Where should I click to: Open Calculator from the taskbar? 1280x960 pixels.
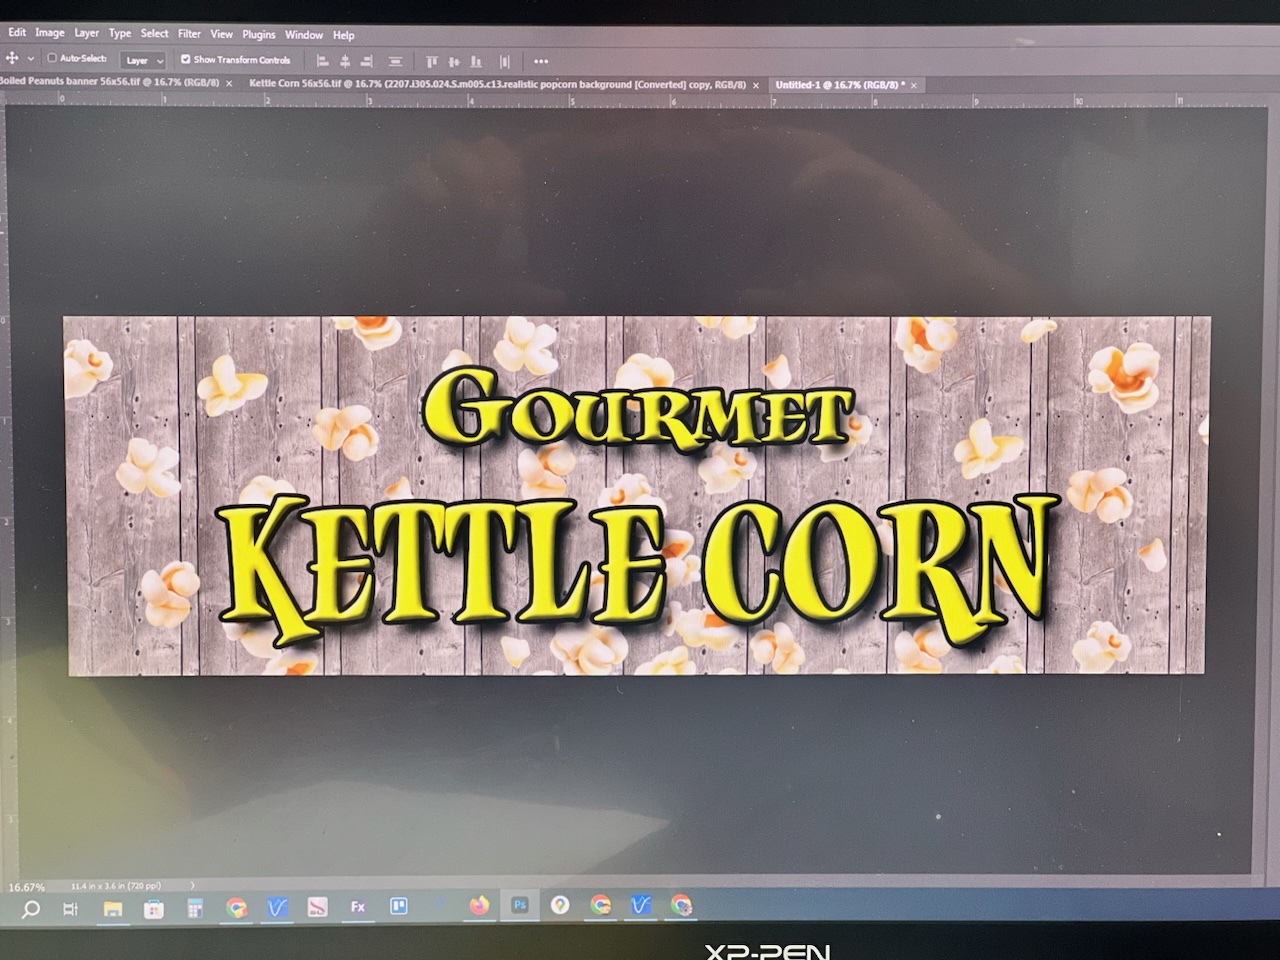tap(195, 909)
